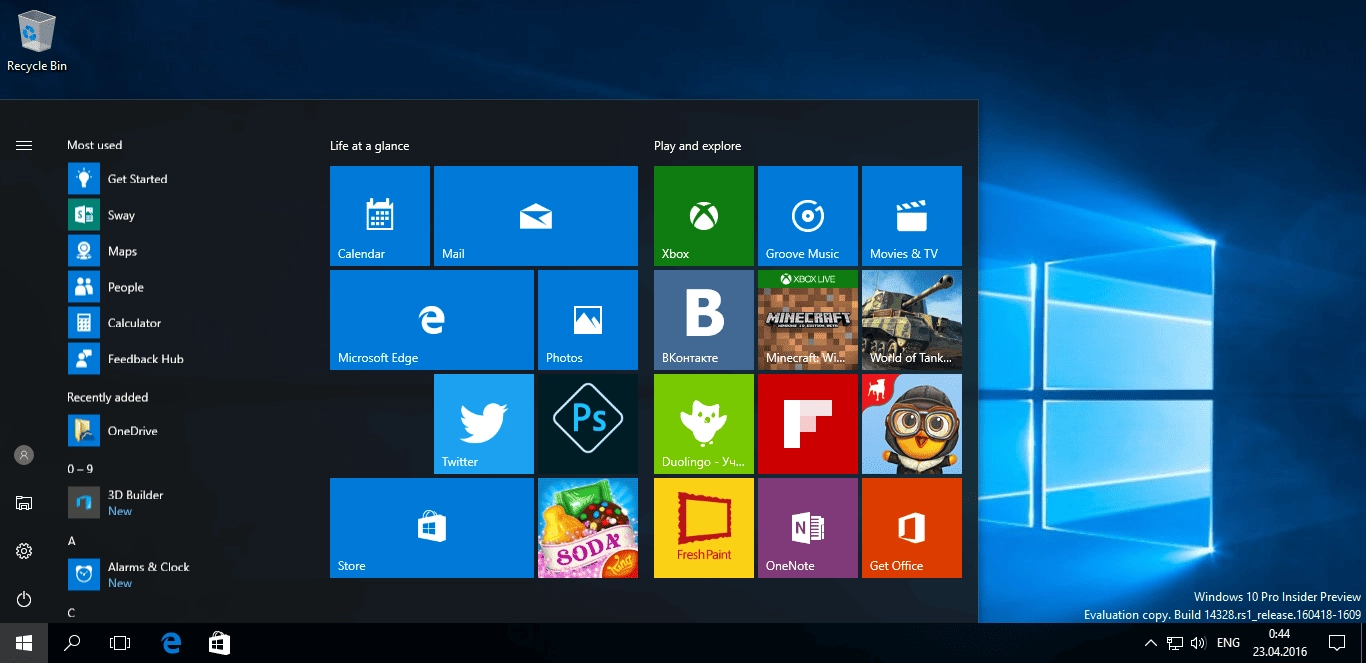Open the Photos tile
The width and height of the screenshot is (1366, 663).
(588, 320)
